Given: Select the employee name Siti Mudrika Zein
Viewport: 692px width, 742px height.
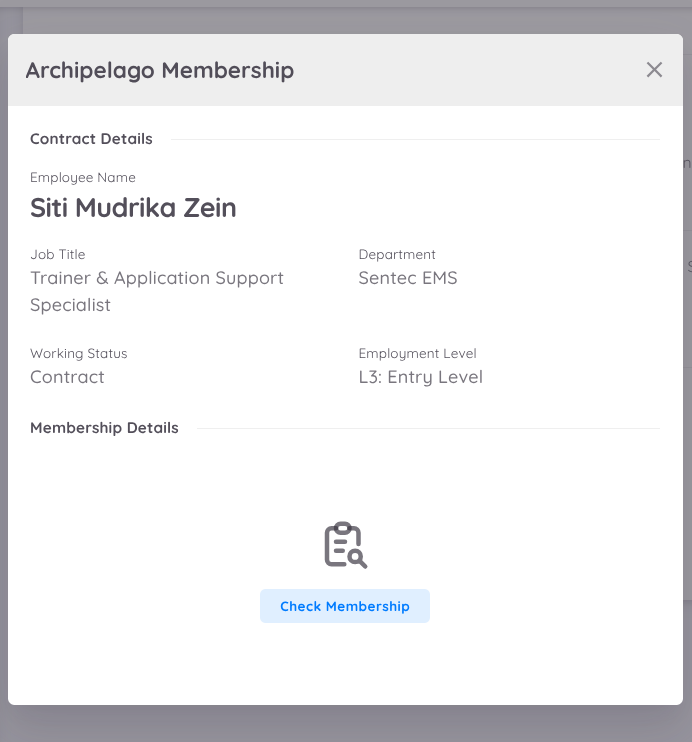Looking at the screenshot, I should point(133,208).
